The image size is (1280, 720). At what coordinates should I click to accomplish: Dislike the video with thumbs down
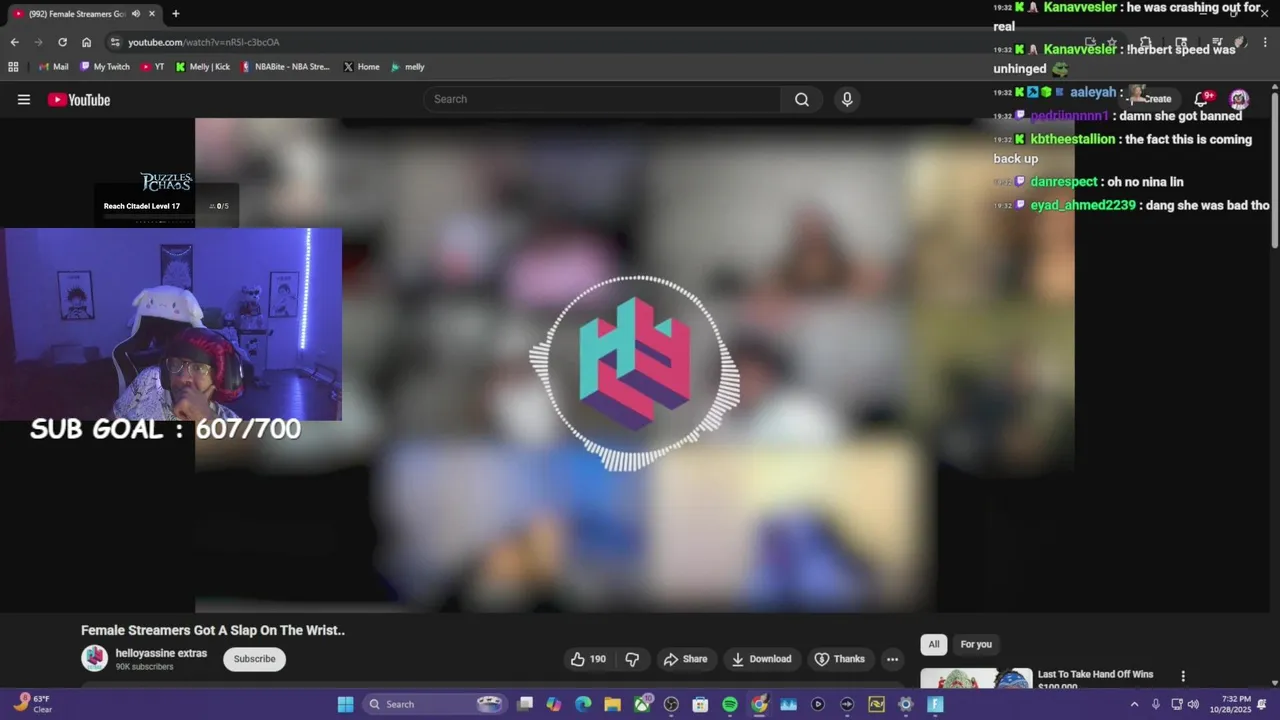coord(632,659)
